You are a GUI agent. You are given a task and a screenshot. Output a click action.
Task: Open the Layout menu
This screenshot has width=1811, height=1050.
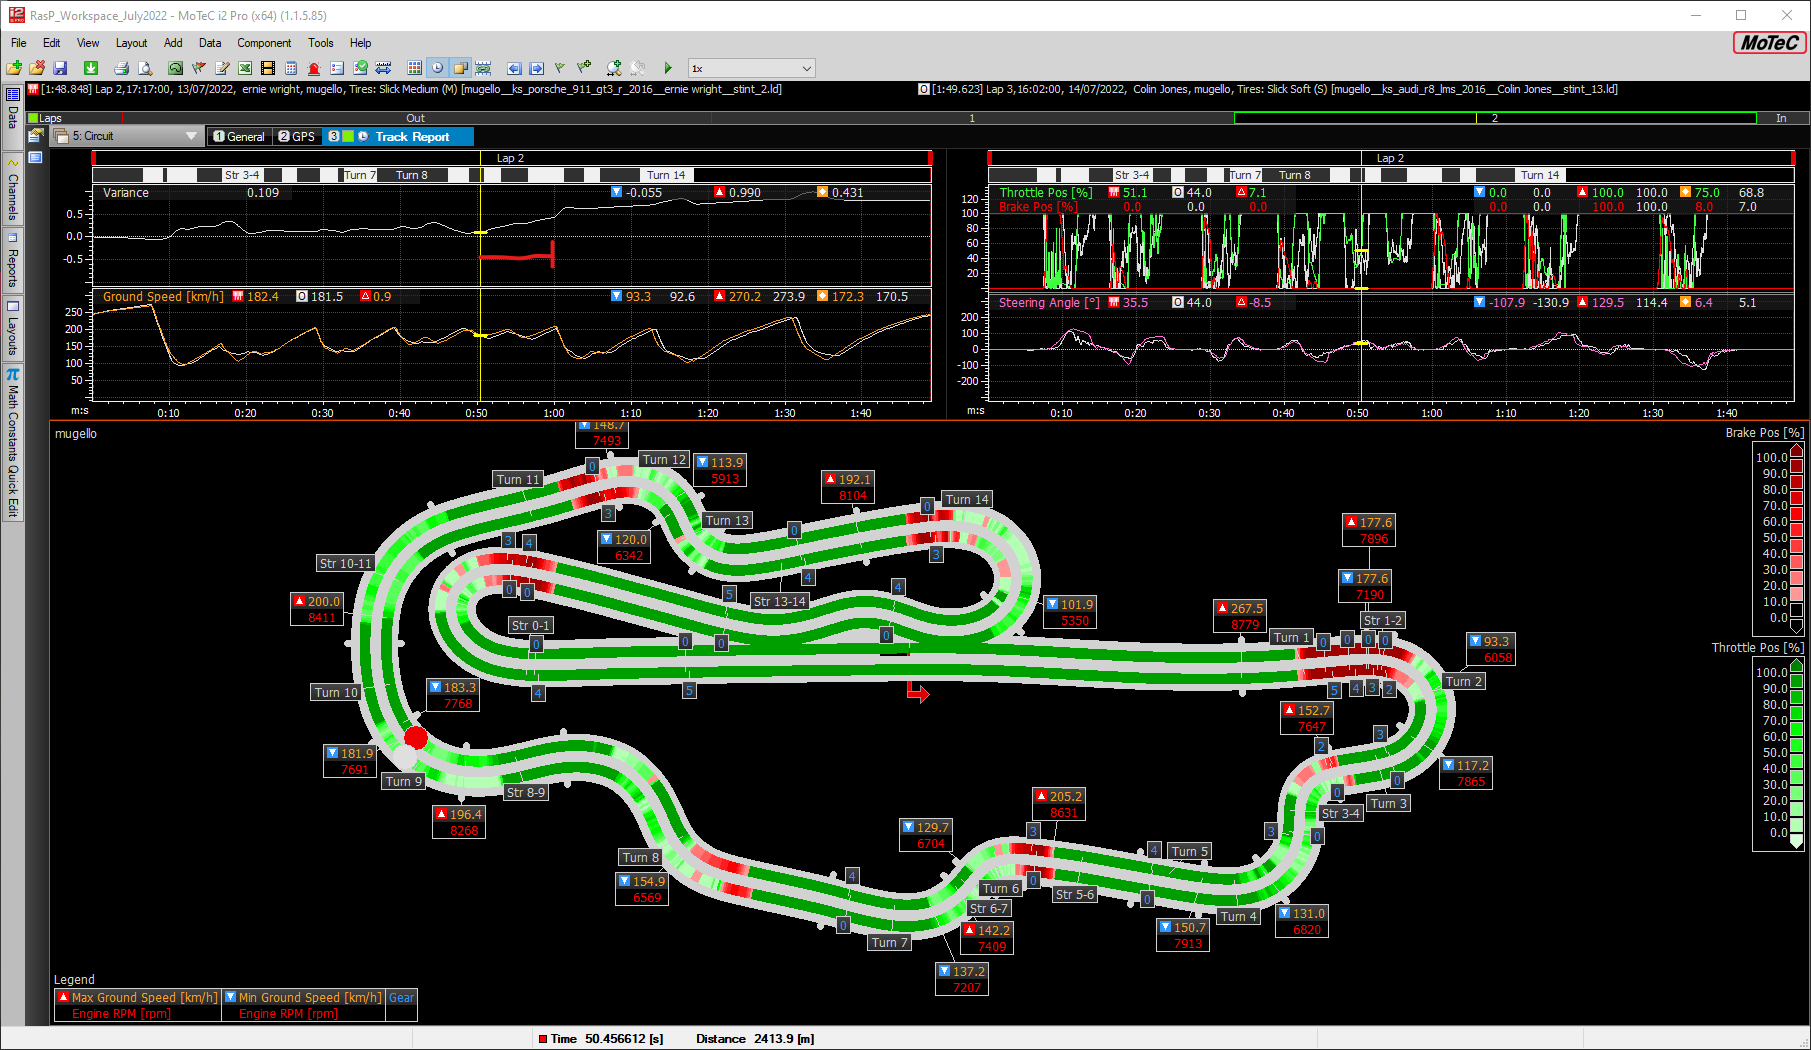[x=131, y=43]
